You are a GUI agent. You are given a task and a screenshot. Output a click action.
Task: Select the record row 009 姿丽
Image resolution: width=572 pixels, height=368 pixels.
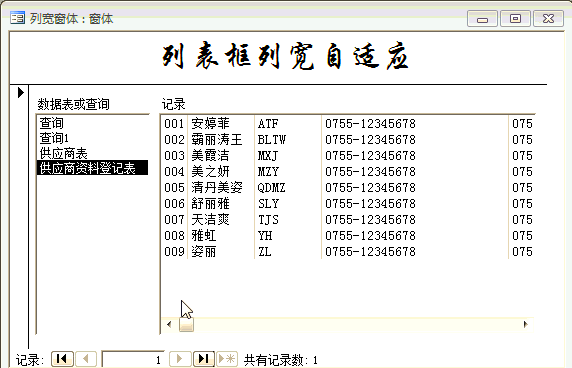click(x=348, y=252)
